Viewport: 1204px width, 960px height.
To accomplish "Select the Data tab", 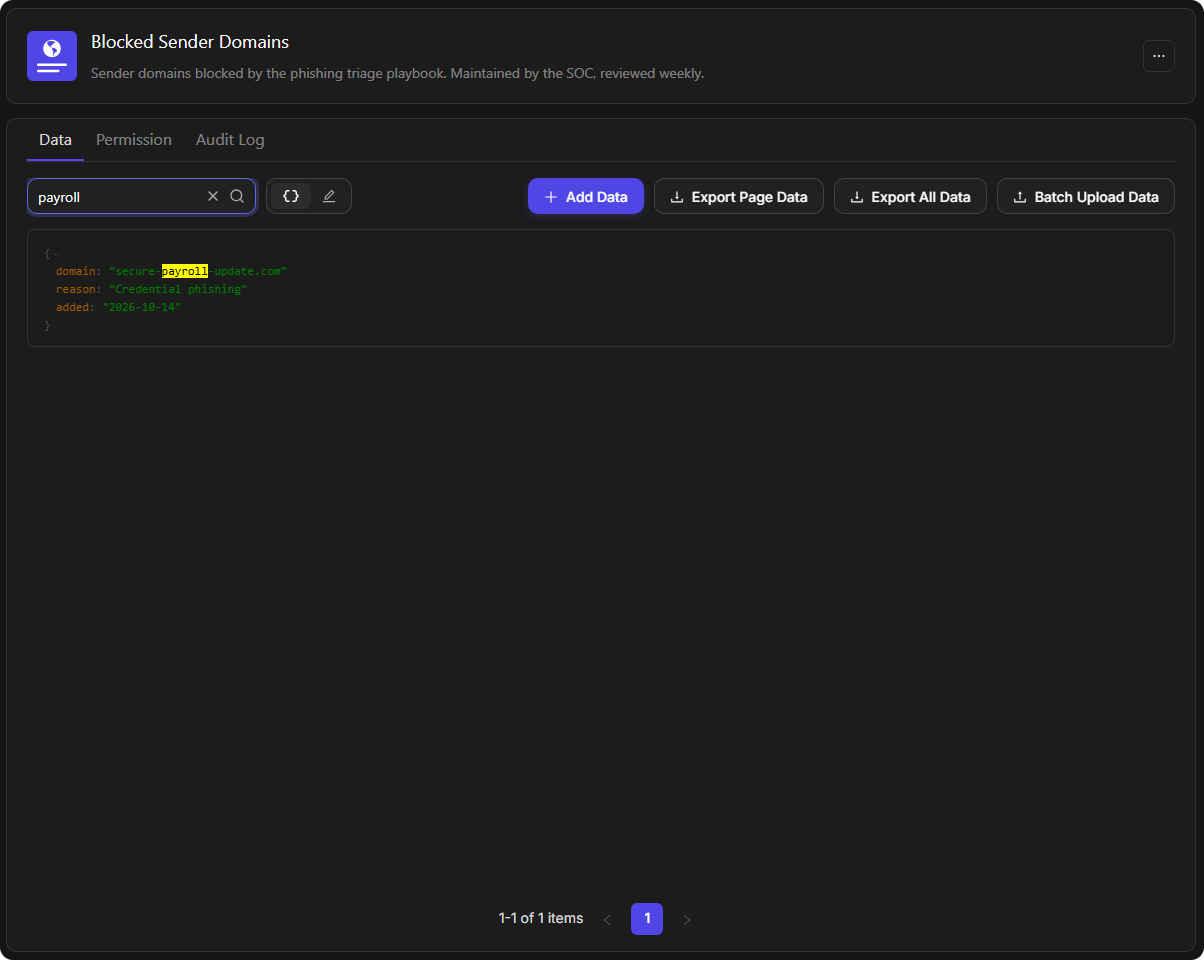I will pyautogui.click(x=55, y=140).
